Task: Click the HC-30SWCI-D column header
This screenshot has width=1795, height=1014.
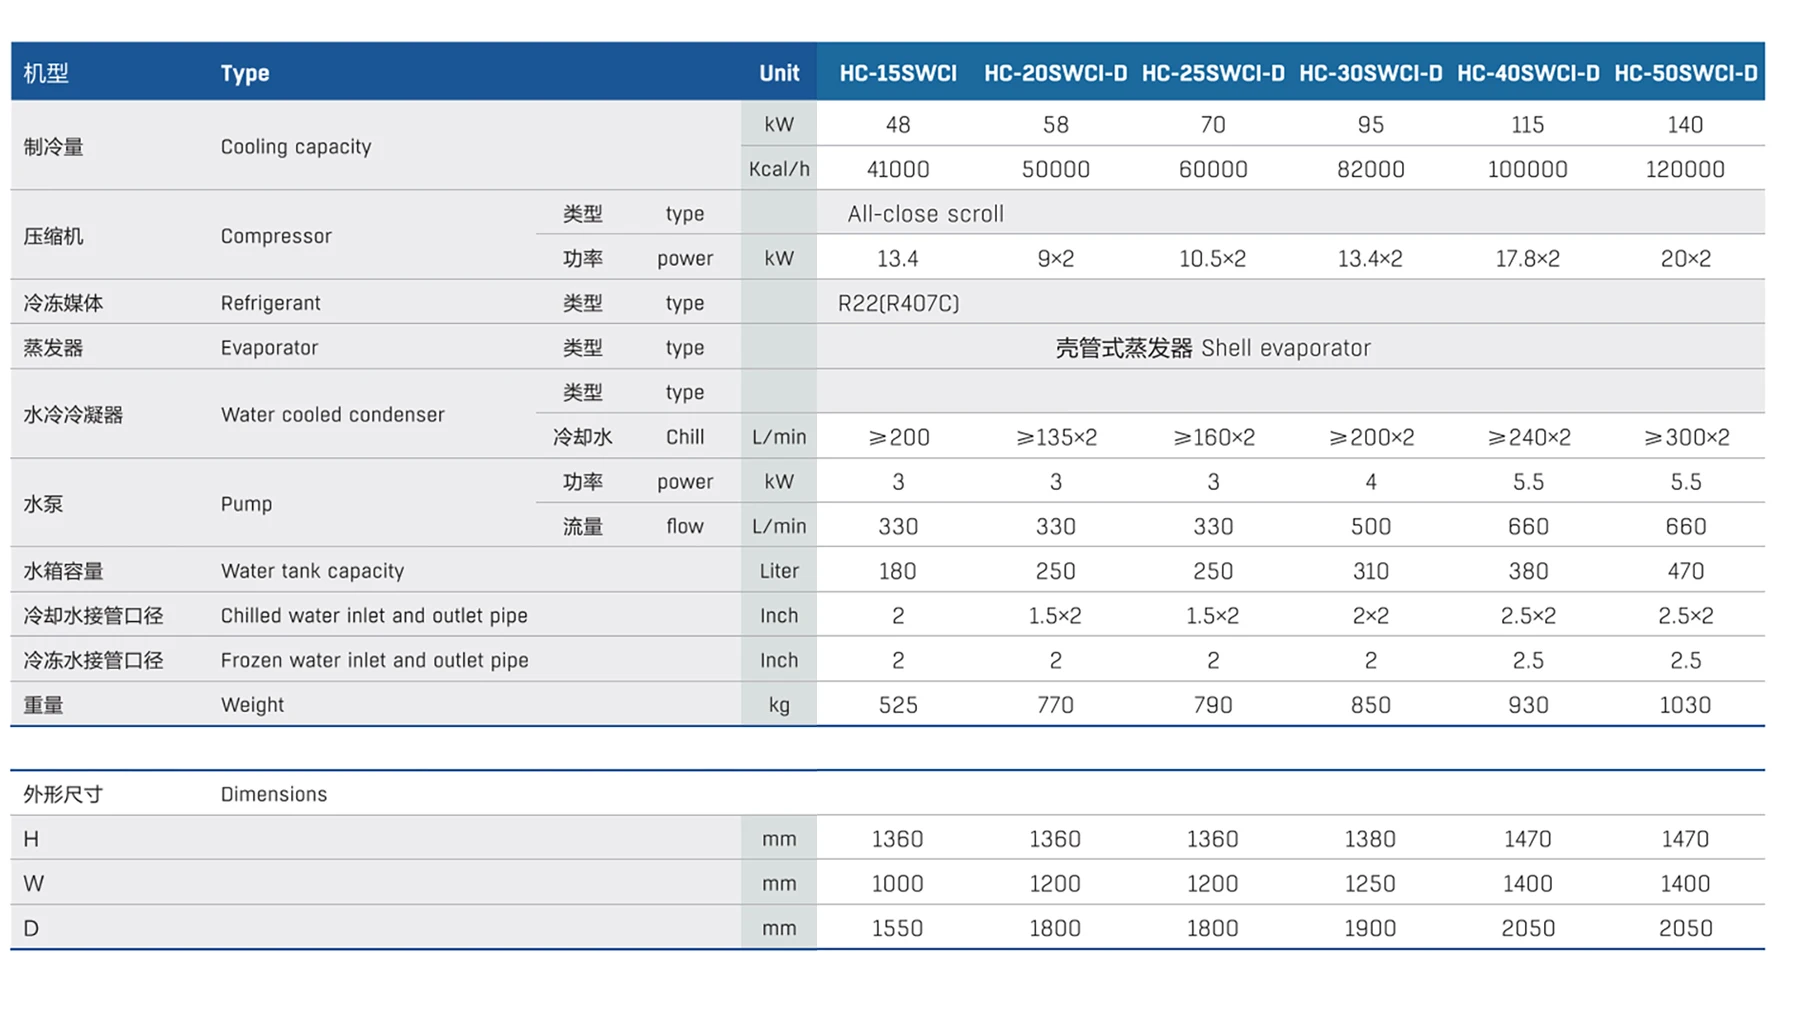Action: (1370, 73)
